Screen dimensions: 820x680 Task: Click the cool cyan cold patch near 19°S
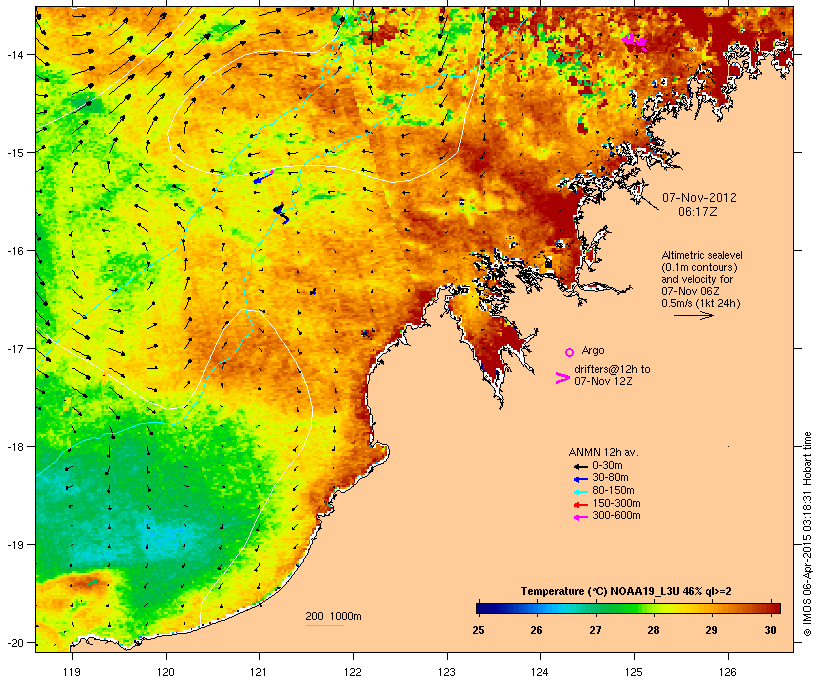(167, 539)
